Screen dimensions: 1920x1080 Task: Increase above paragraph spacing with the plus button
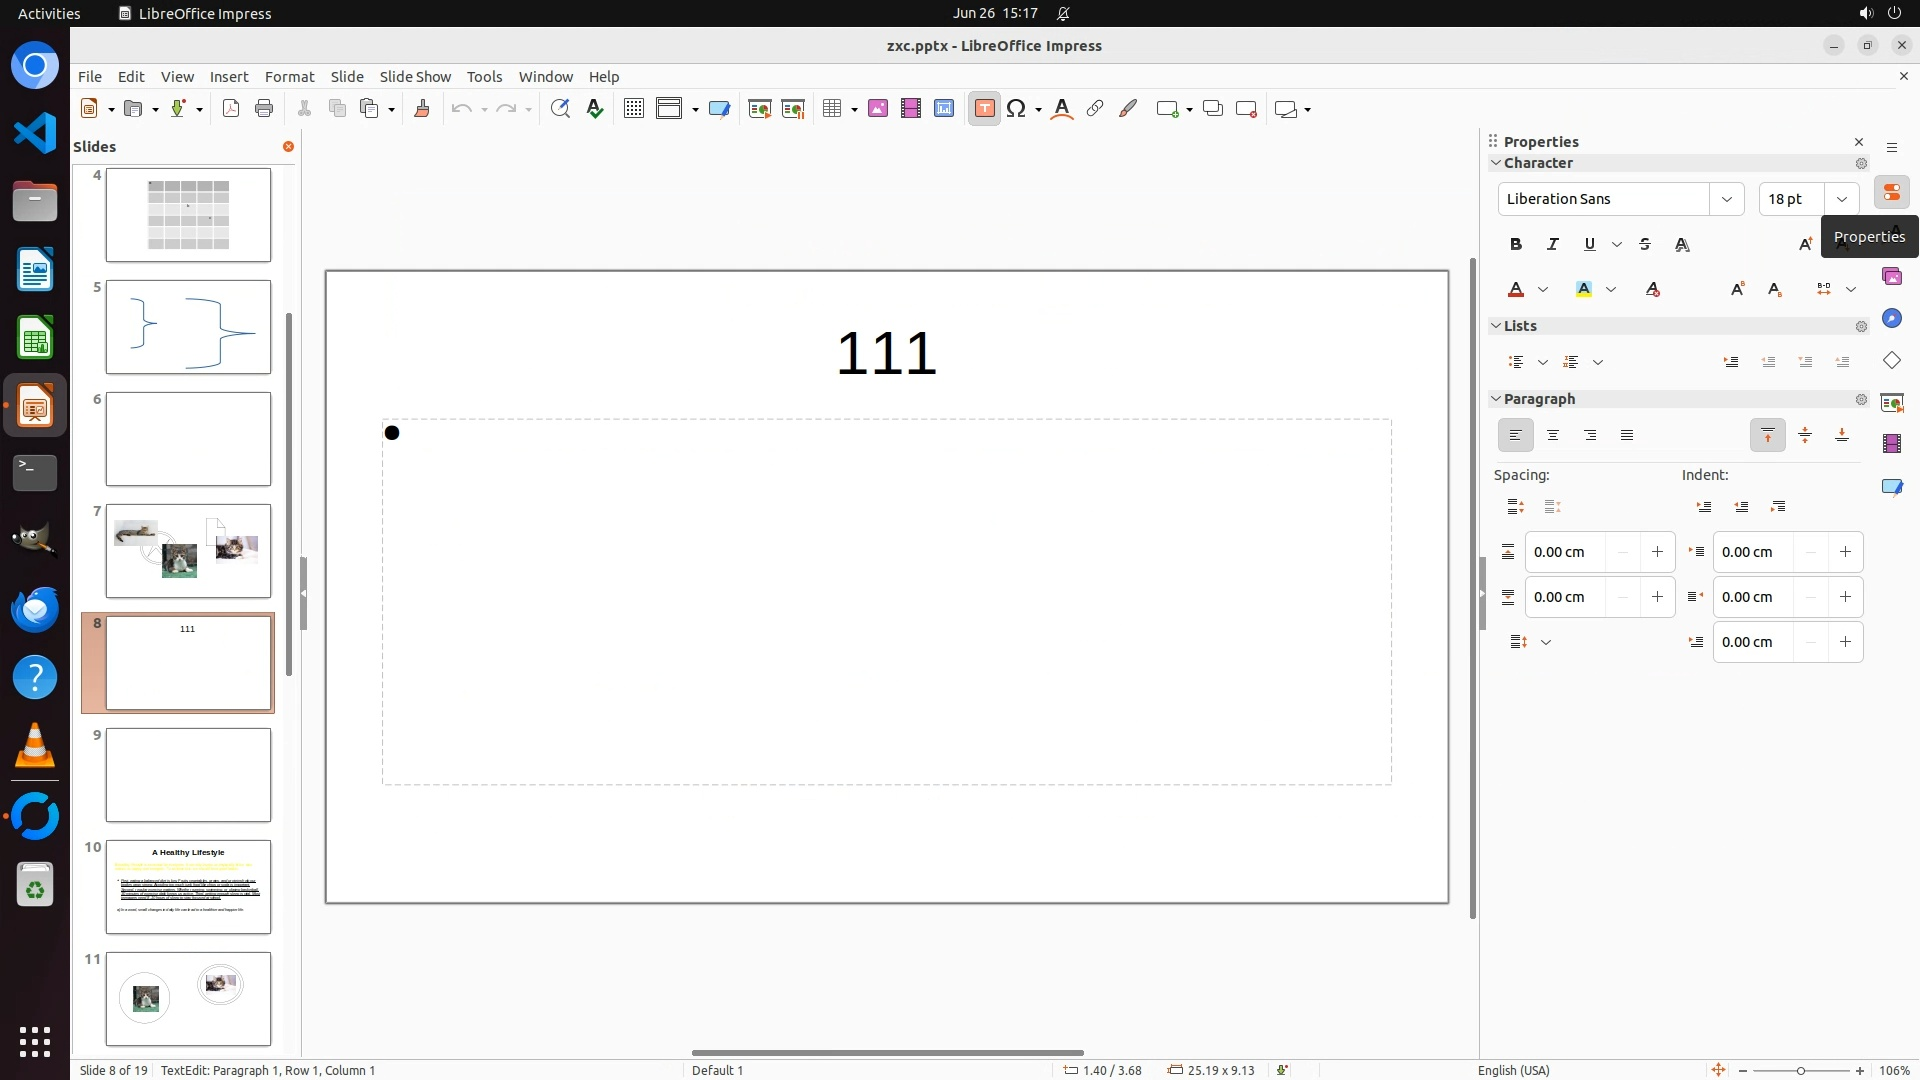[x=1657, y=552]
